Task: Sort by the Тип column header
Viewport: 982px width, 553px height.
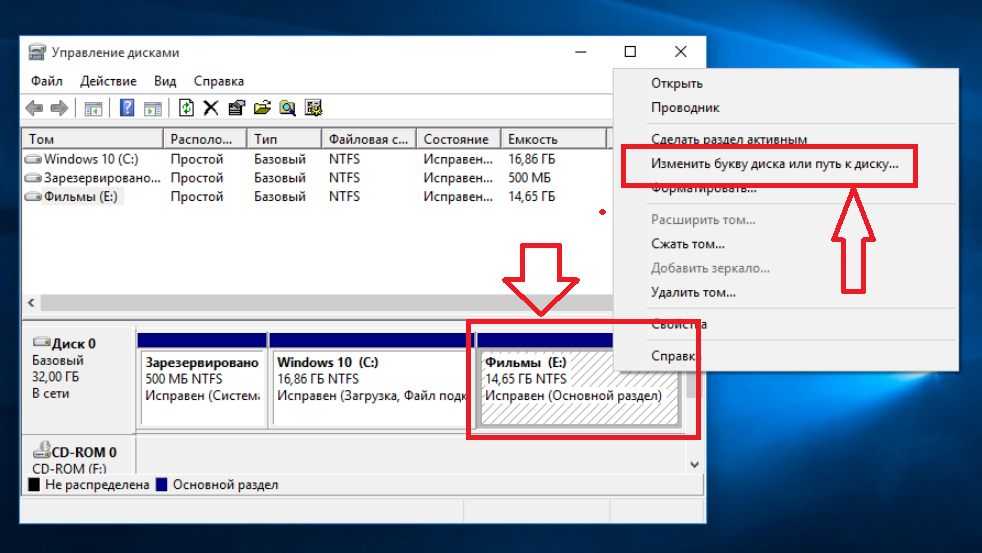Action: coord(284,139)
